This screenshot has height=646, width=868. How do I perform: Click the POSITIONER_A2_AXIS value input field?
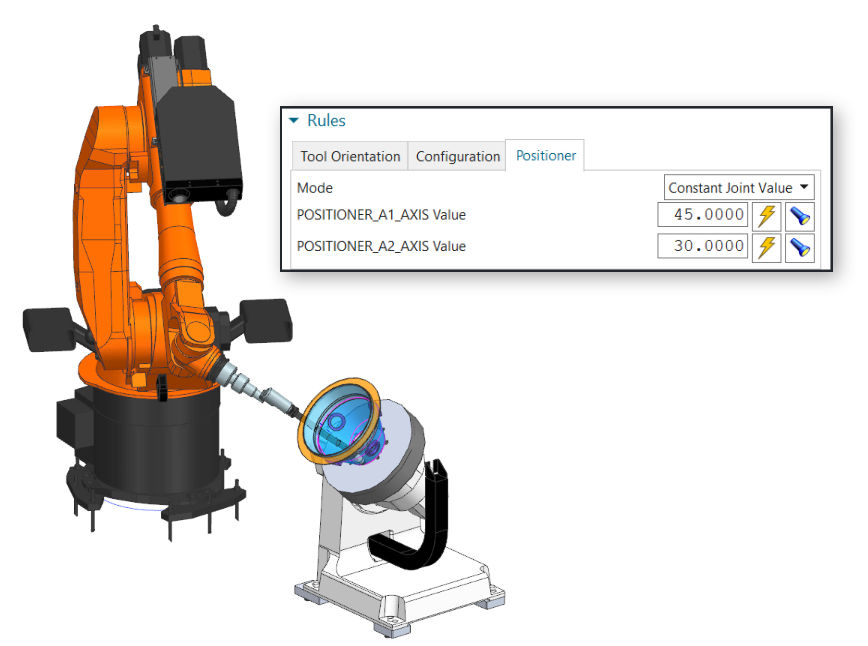click(701, 247)
